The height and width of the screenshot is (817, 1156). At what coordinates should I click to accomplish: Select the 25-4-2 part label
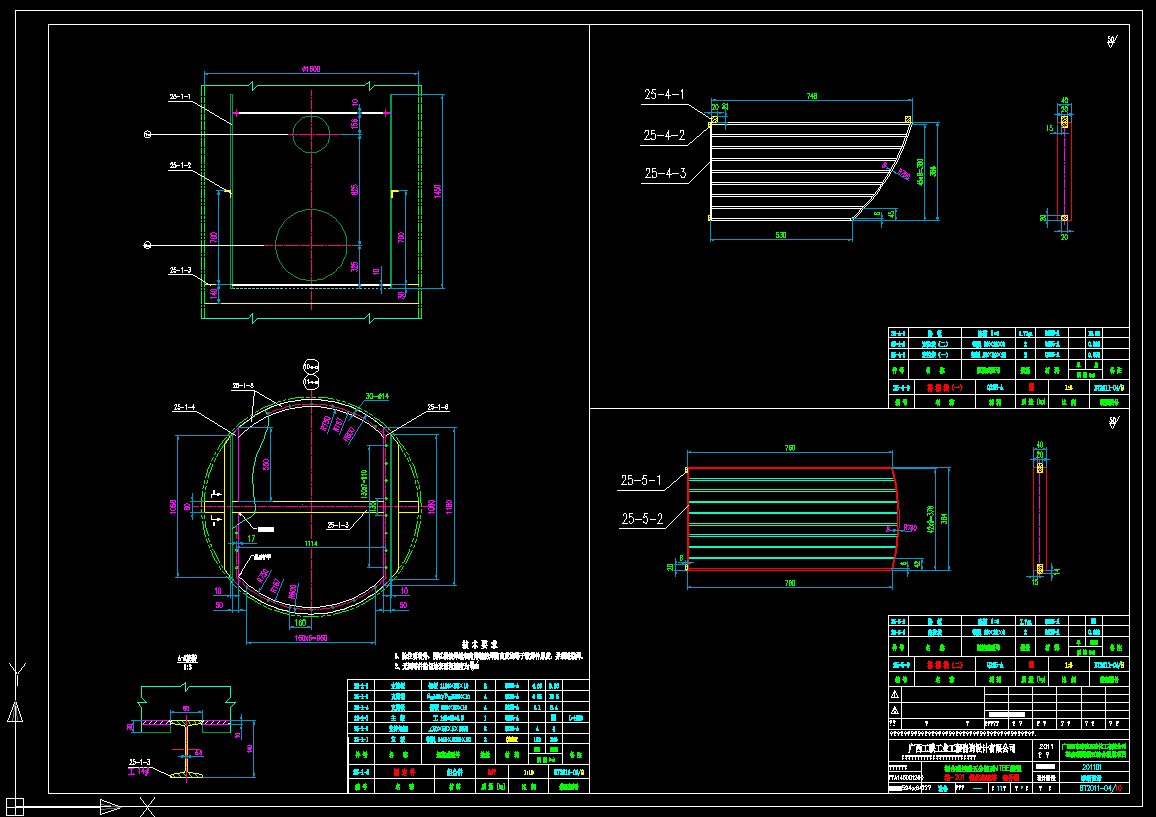point(664,136)
